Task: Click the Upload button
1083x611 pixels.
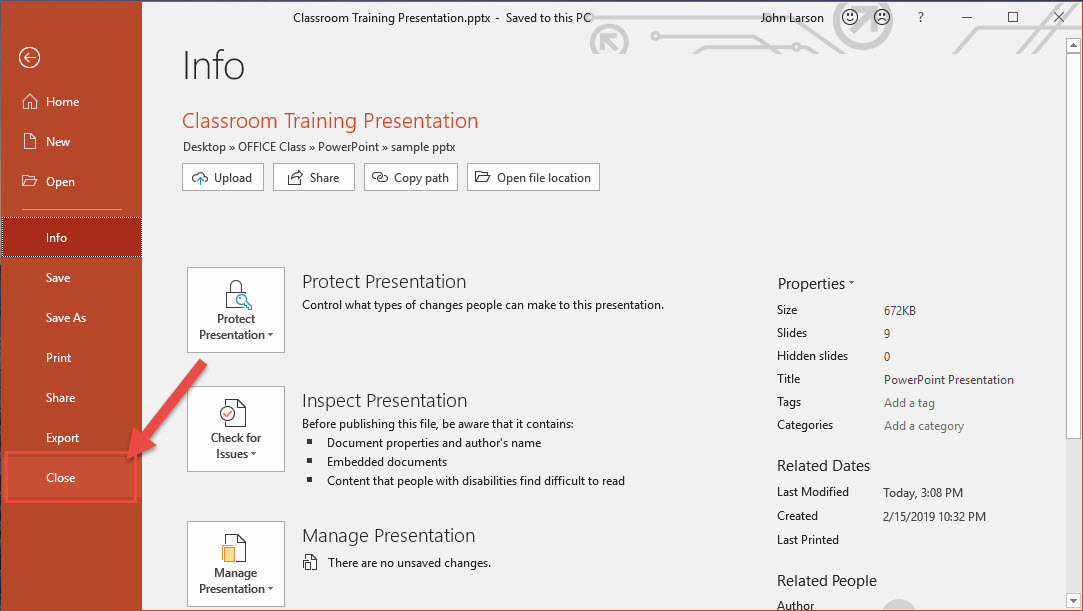Action: pos(222,178)
